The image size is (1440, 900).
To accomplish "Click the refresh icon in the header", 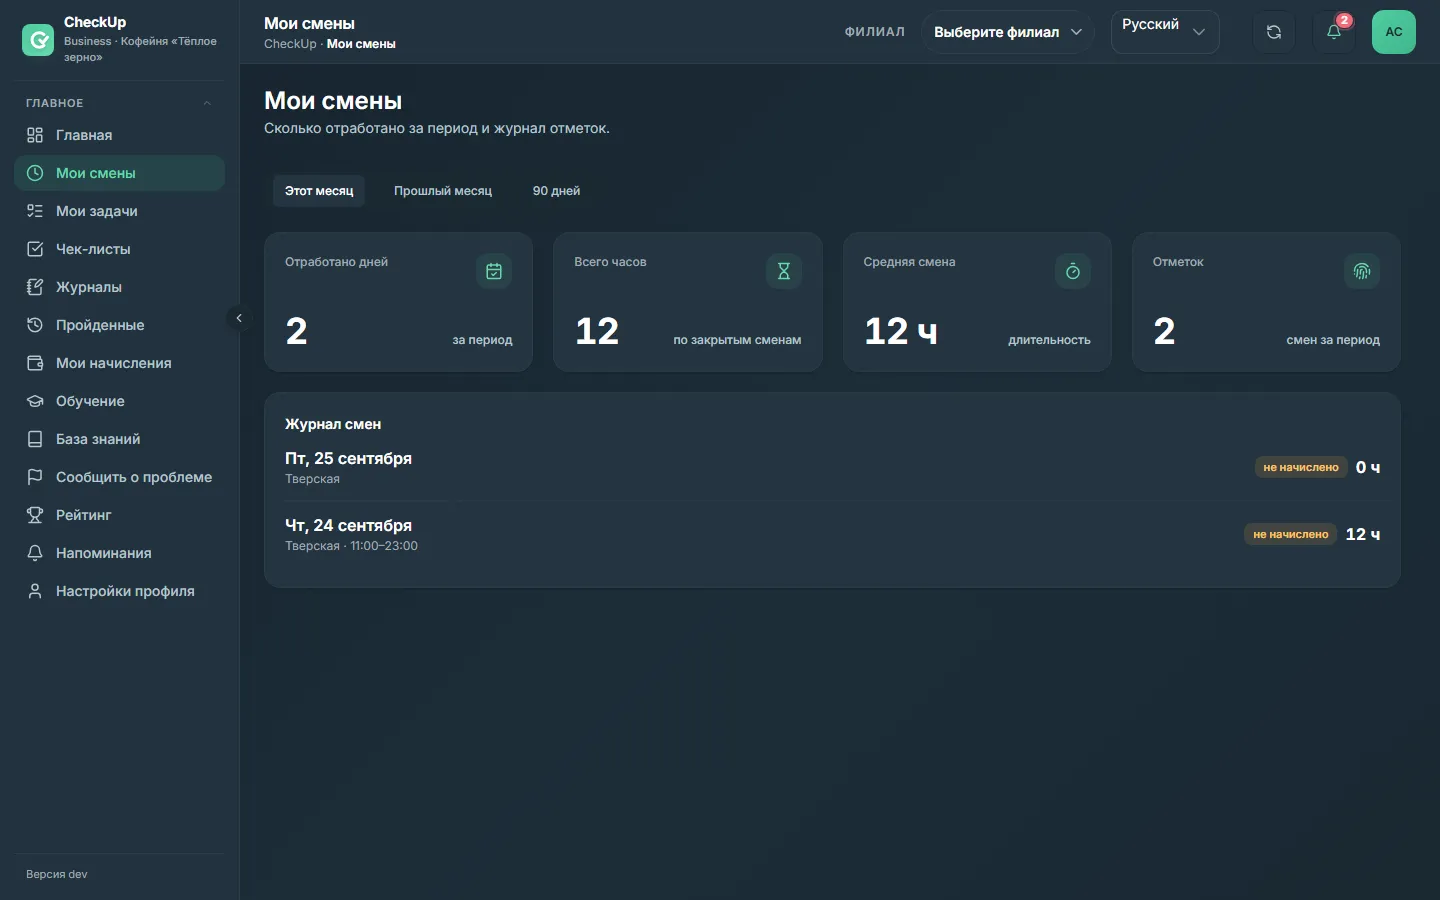I will point(1273,32).
